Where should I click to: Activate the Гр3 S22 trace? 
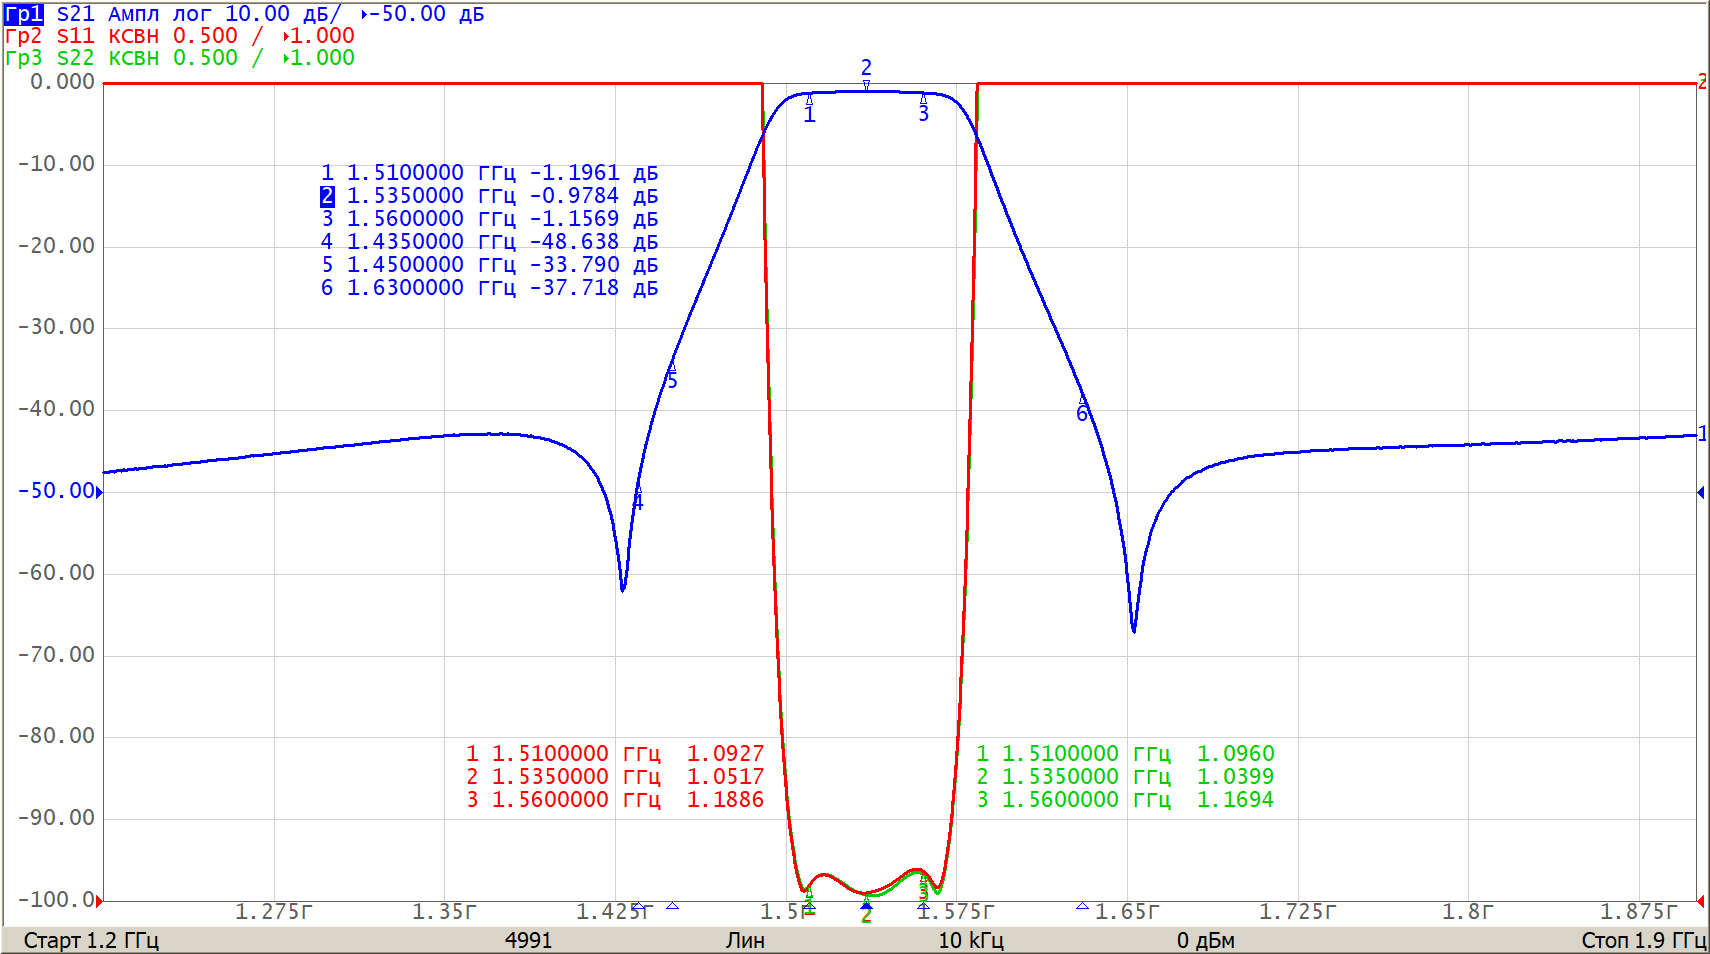point(50,58)
